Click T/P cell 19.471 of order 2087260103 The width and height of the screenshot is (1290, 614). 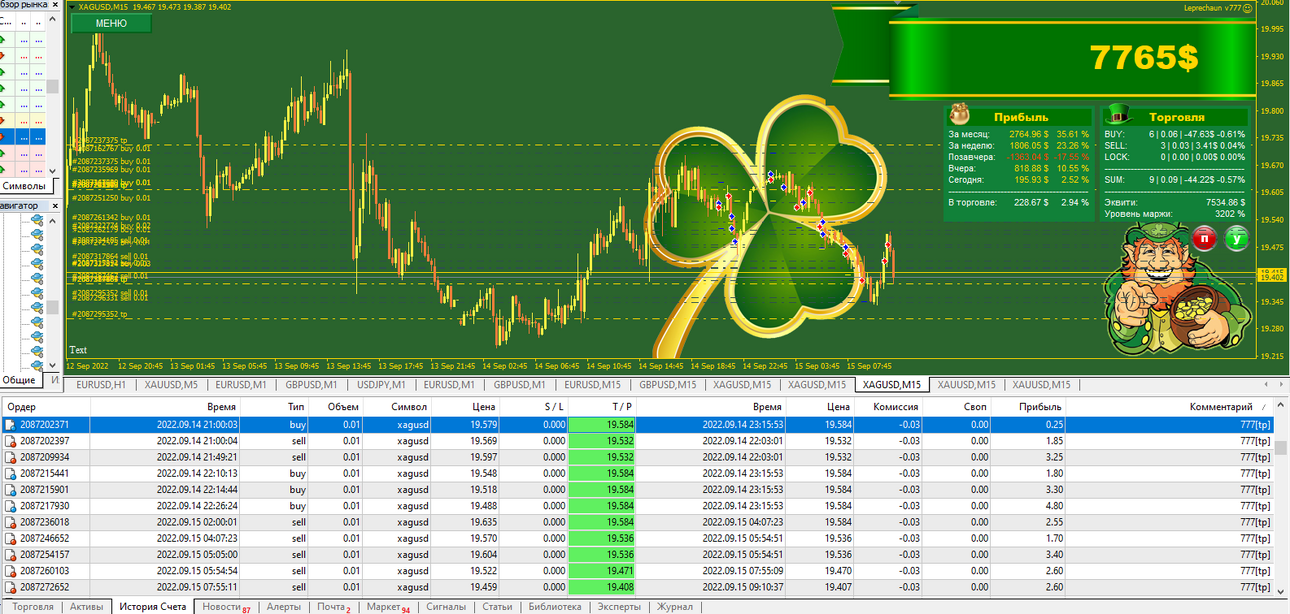pos(602,571)
